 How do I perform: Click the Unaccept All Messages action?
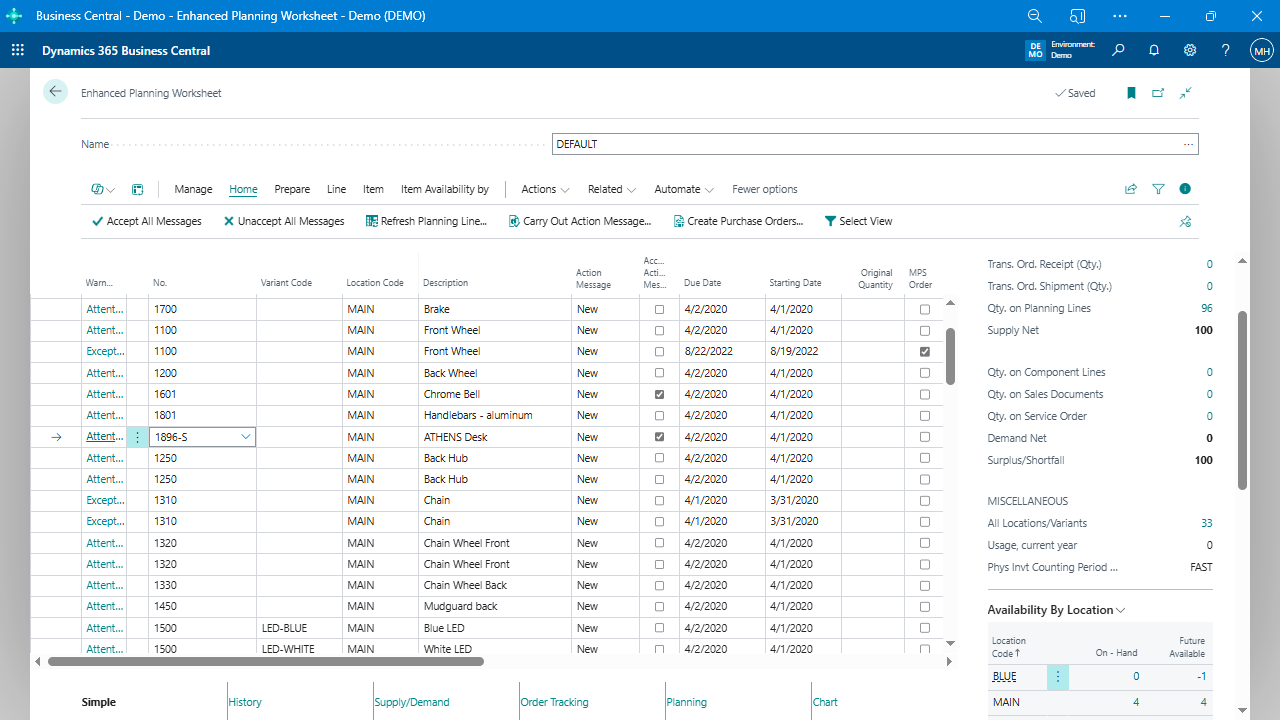284,221
